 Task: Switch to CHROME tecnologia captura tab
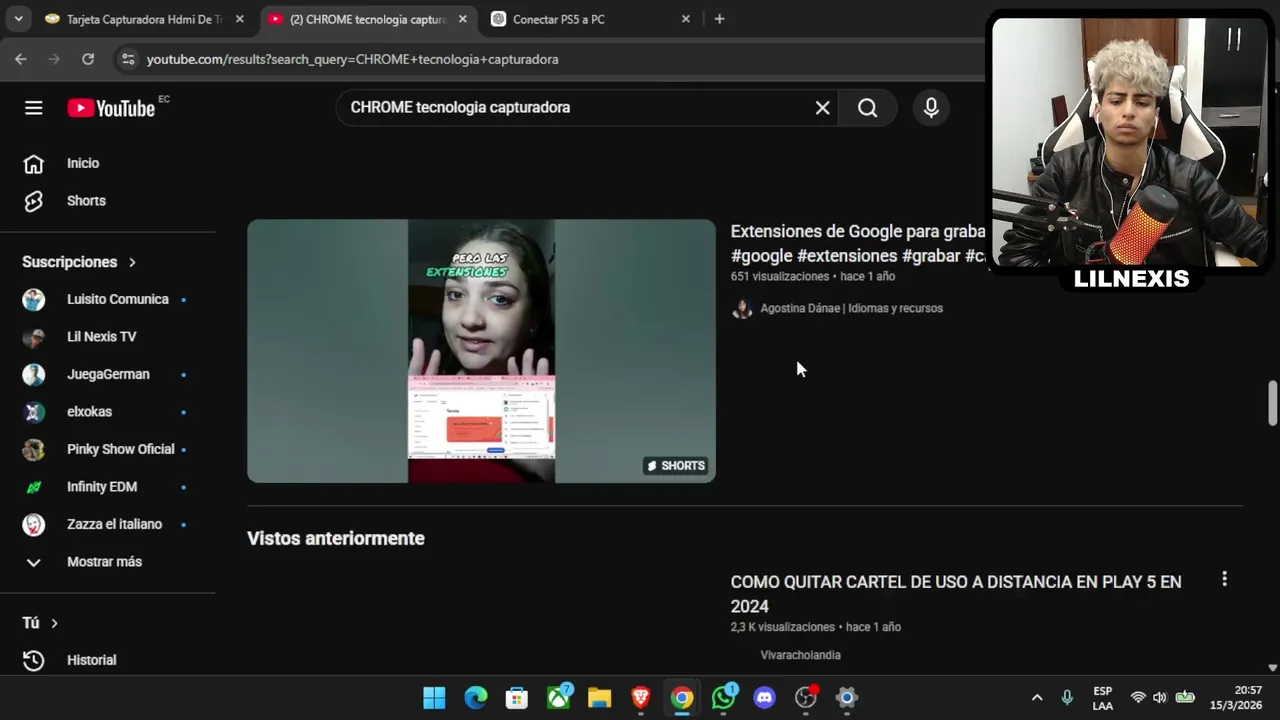tap(367, 19)
